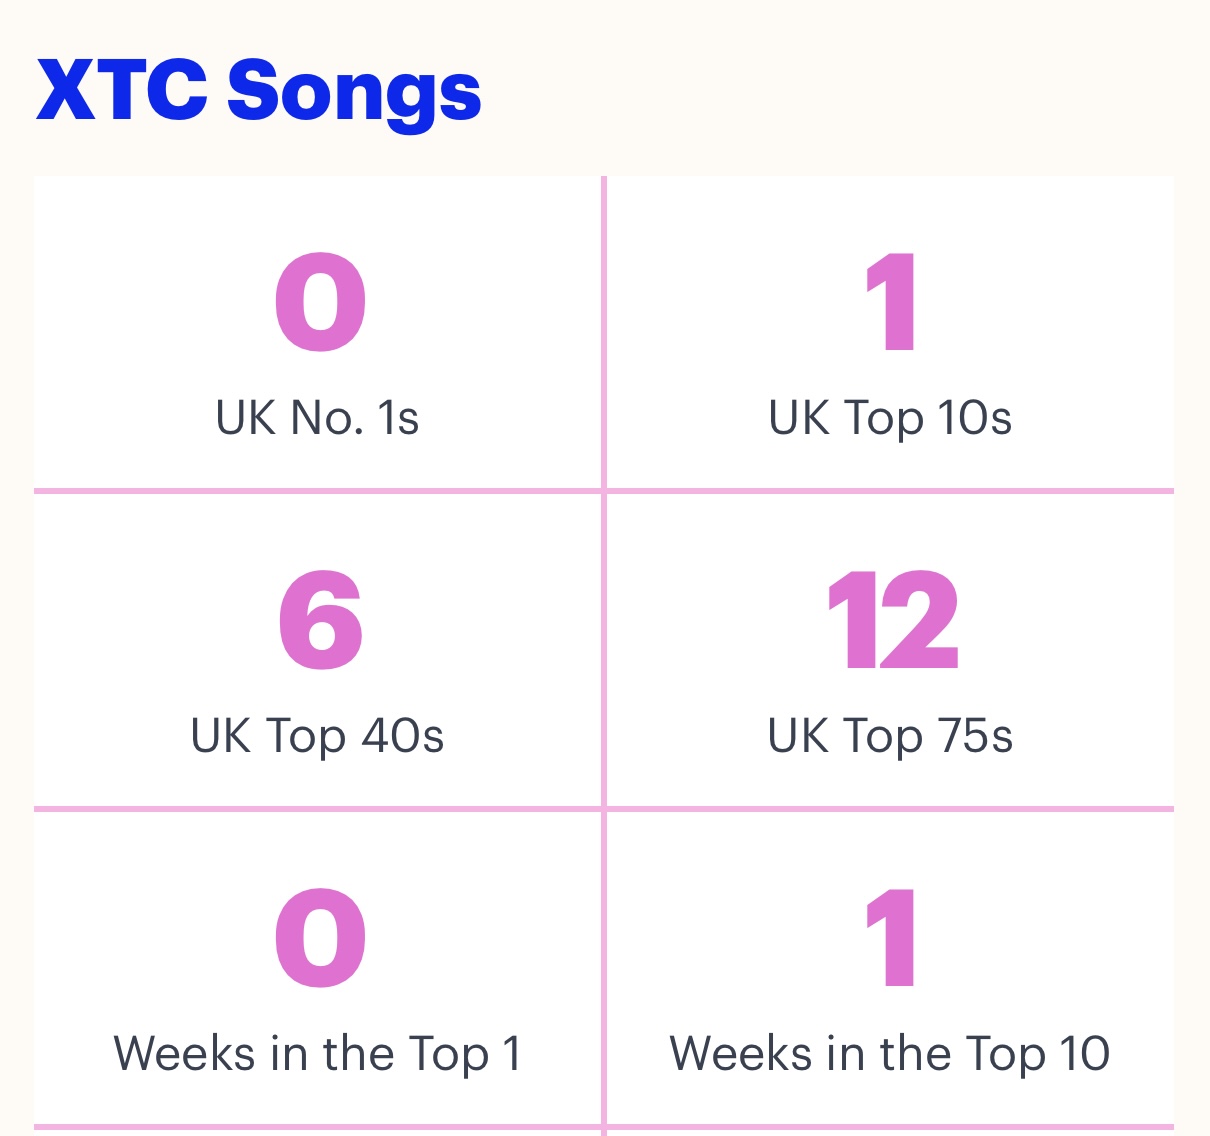Select the UK Top 40s number 6
The height and width of the screenshot is (1136, 1210).
[320, 620]
